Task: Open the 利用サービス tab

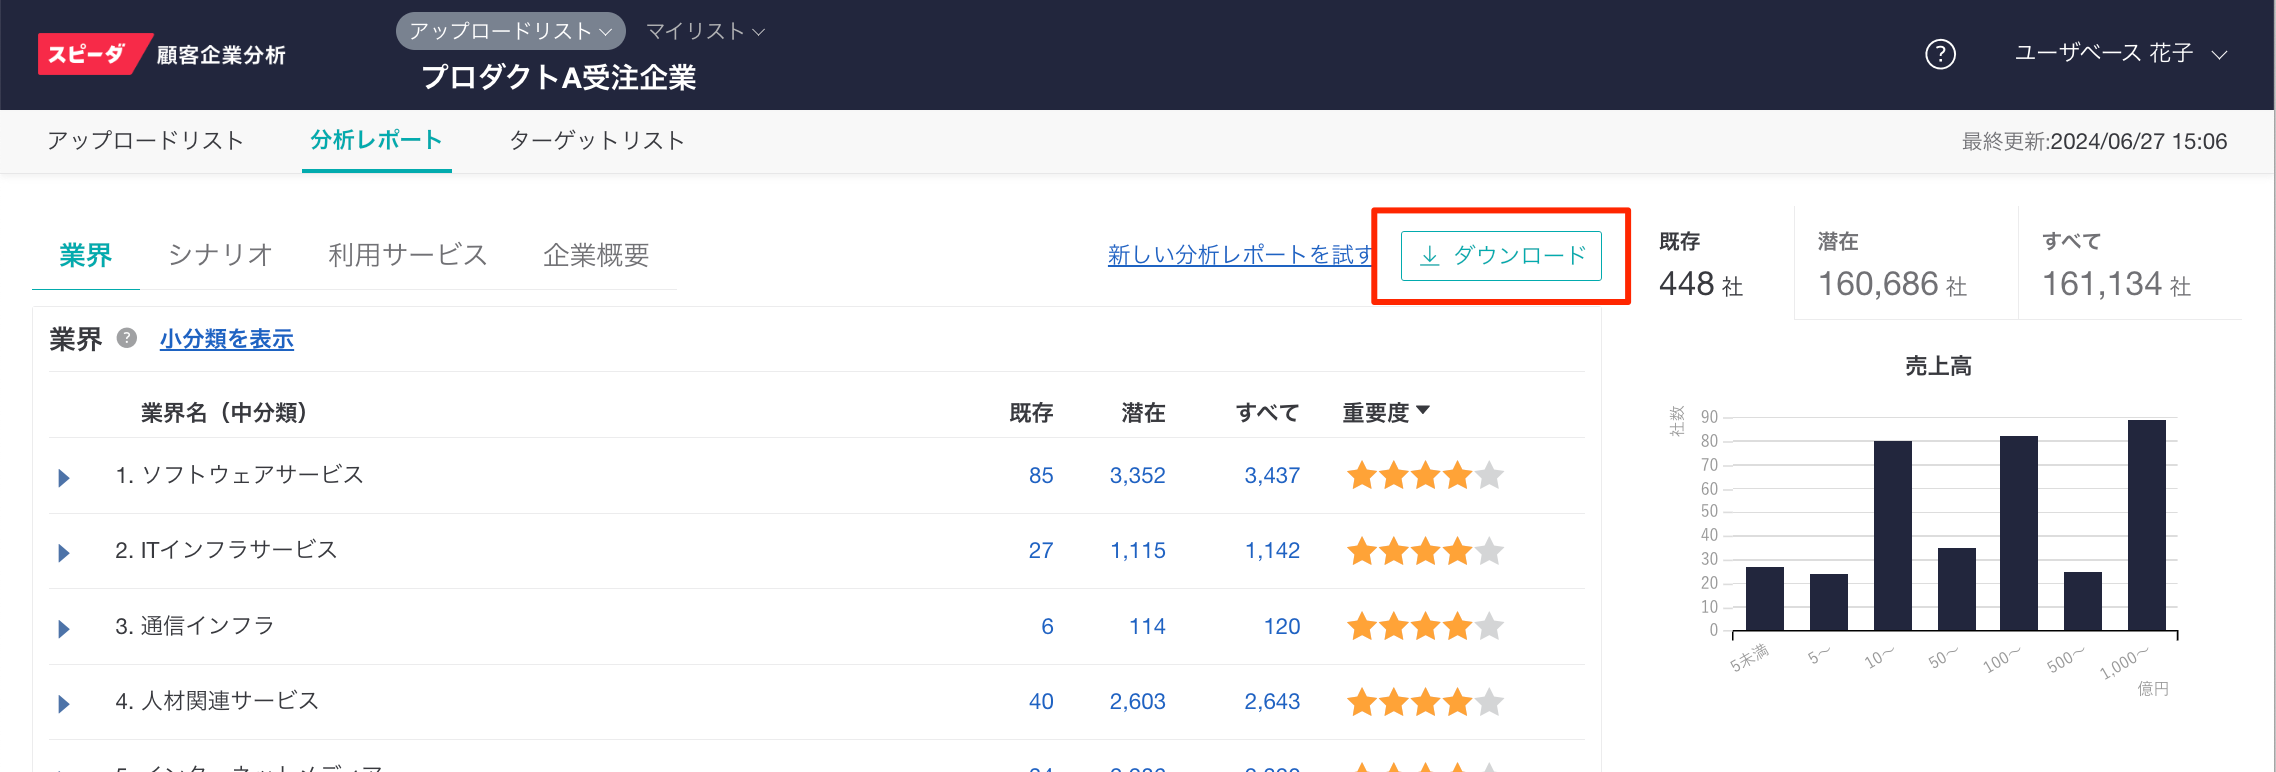Action: 407,256
